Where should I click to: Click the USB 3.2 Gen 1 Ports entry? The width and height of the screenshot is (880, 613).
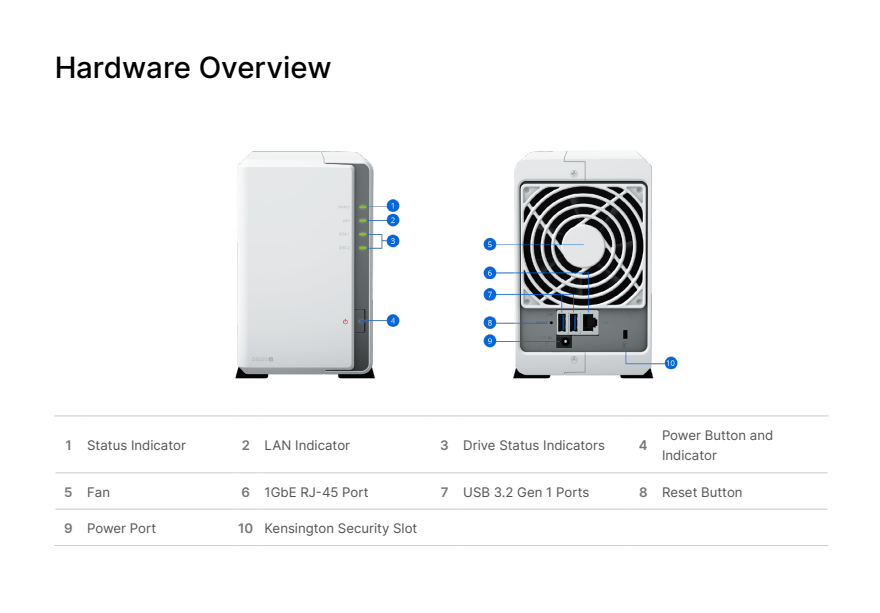pyautogui.click(x=526, y=492)
